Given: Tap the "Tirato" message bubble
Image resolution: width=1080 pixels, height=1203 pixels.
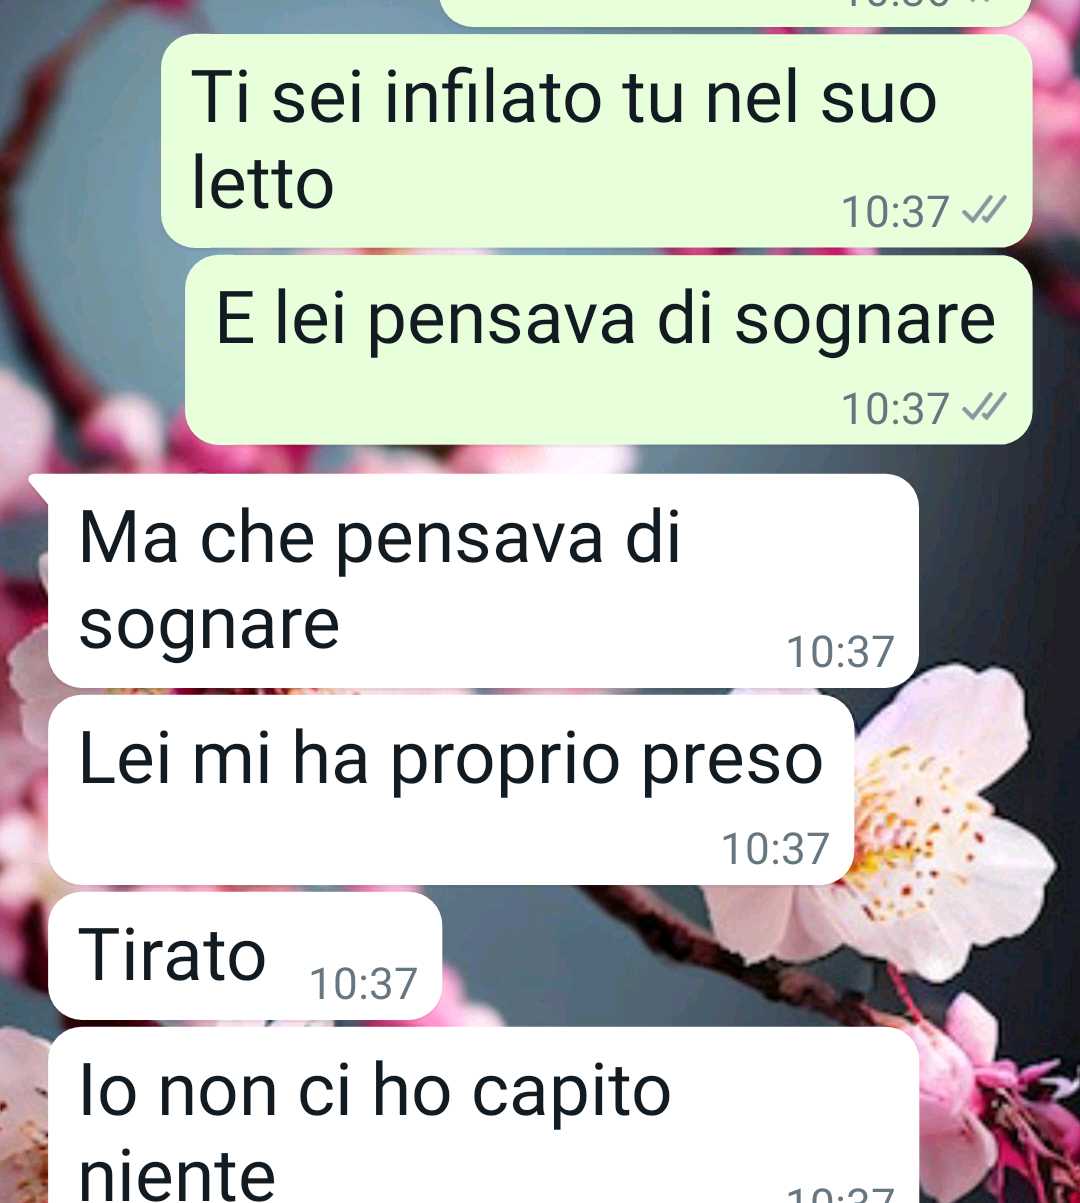Looking at the screenshot, I should [x=245, y=956].
